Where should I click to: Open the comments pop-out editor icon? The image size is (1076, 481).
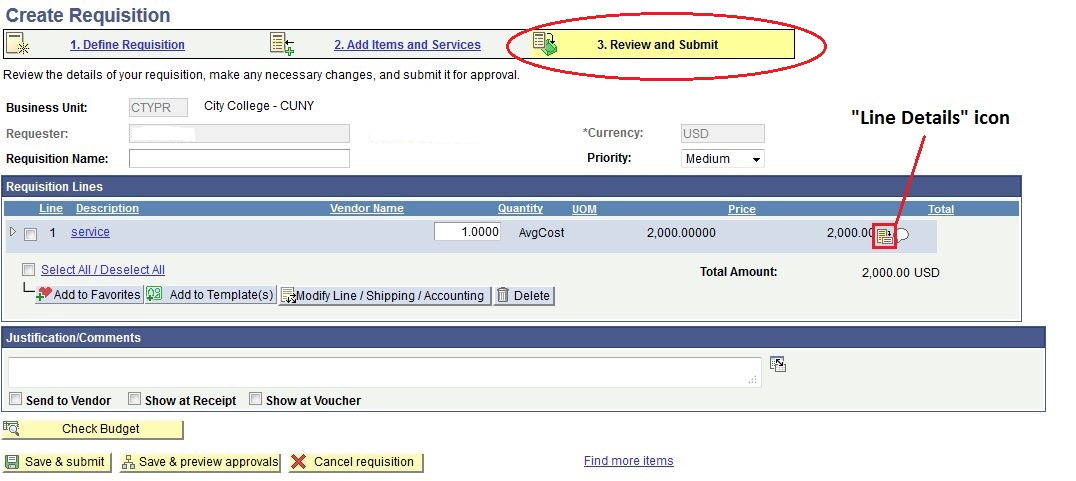click(778, 365)
